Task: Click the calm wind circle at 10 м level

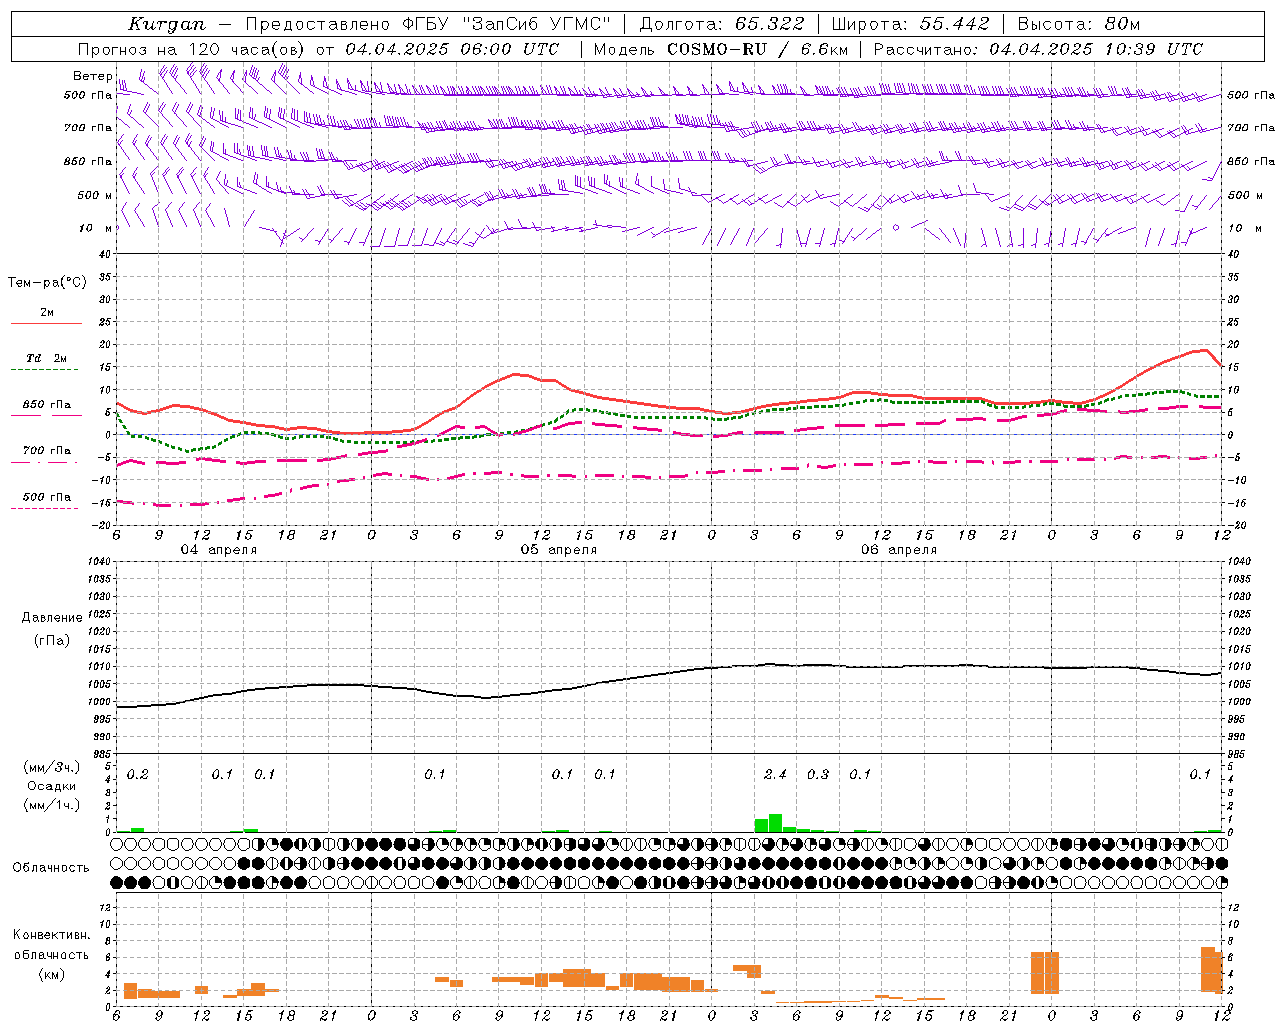Action: pos(896,228)
